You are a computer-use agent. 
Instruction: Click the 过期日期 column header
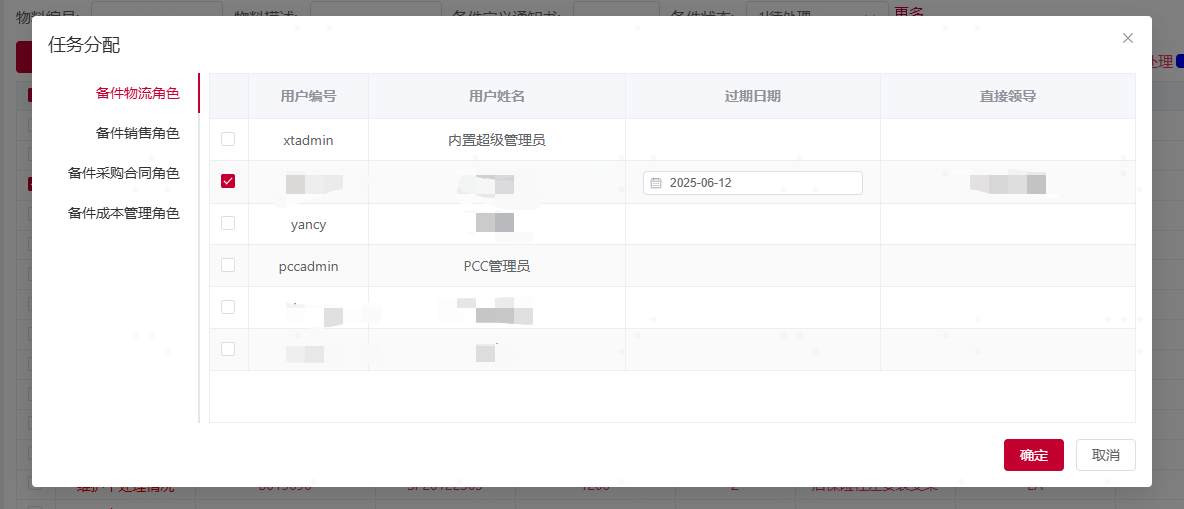tap(753, 96)
